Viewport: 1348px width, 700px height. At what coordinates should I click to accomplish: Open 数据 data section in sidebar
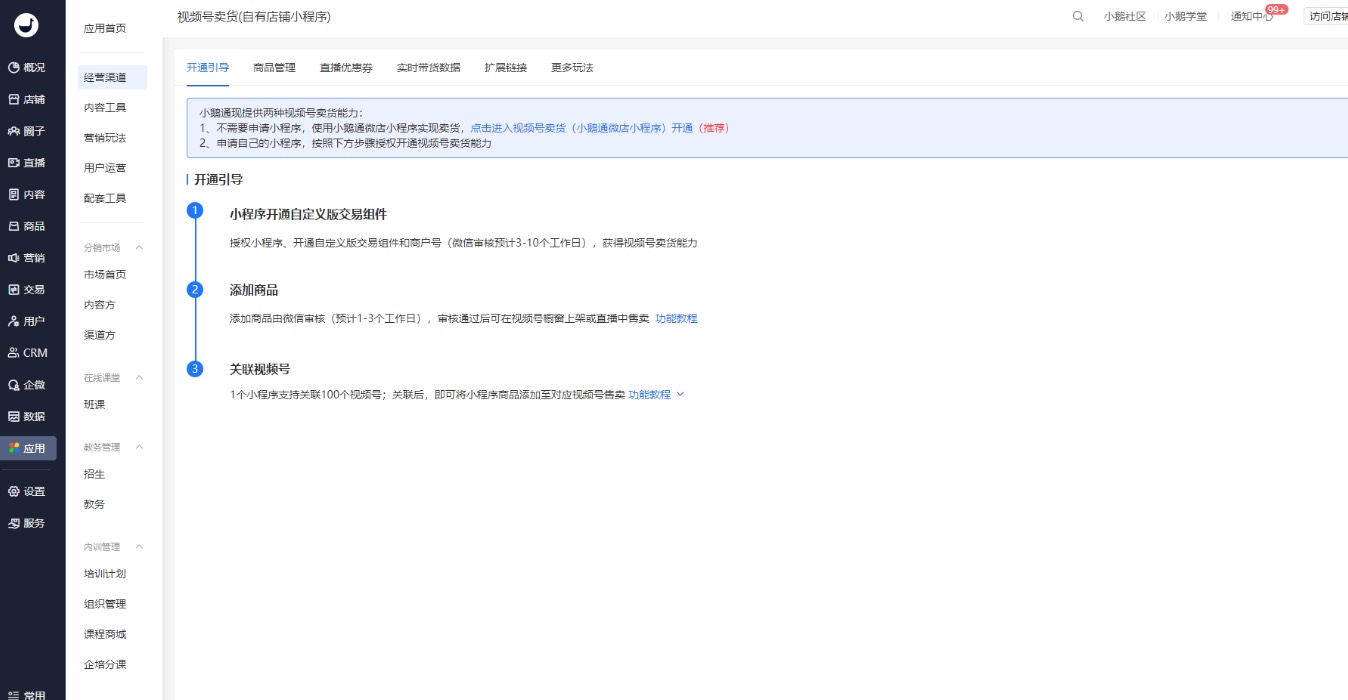28,416
